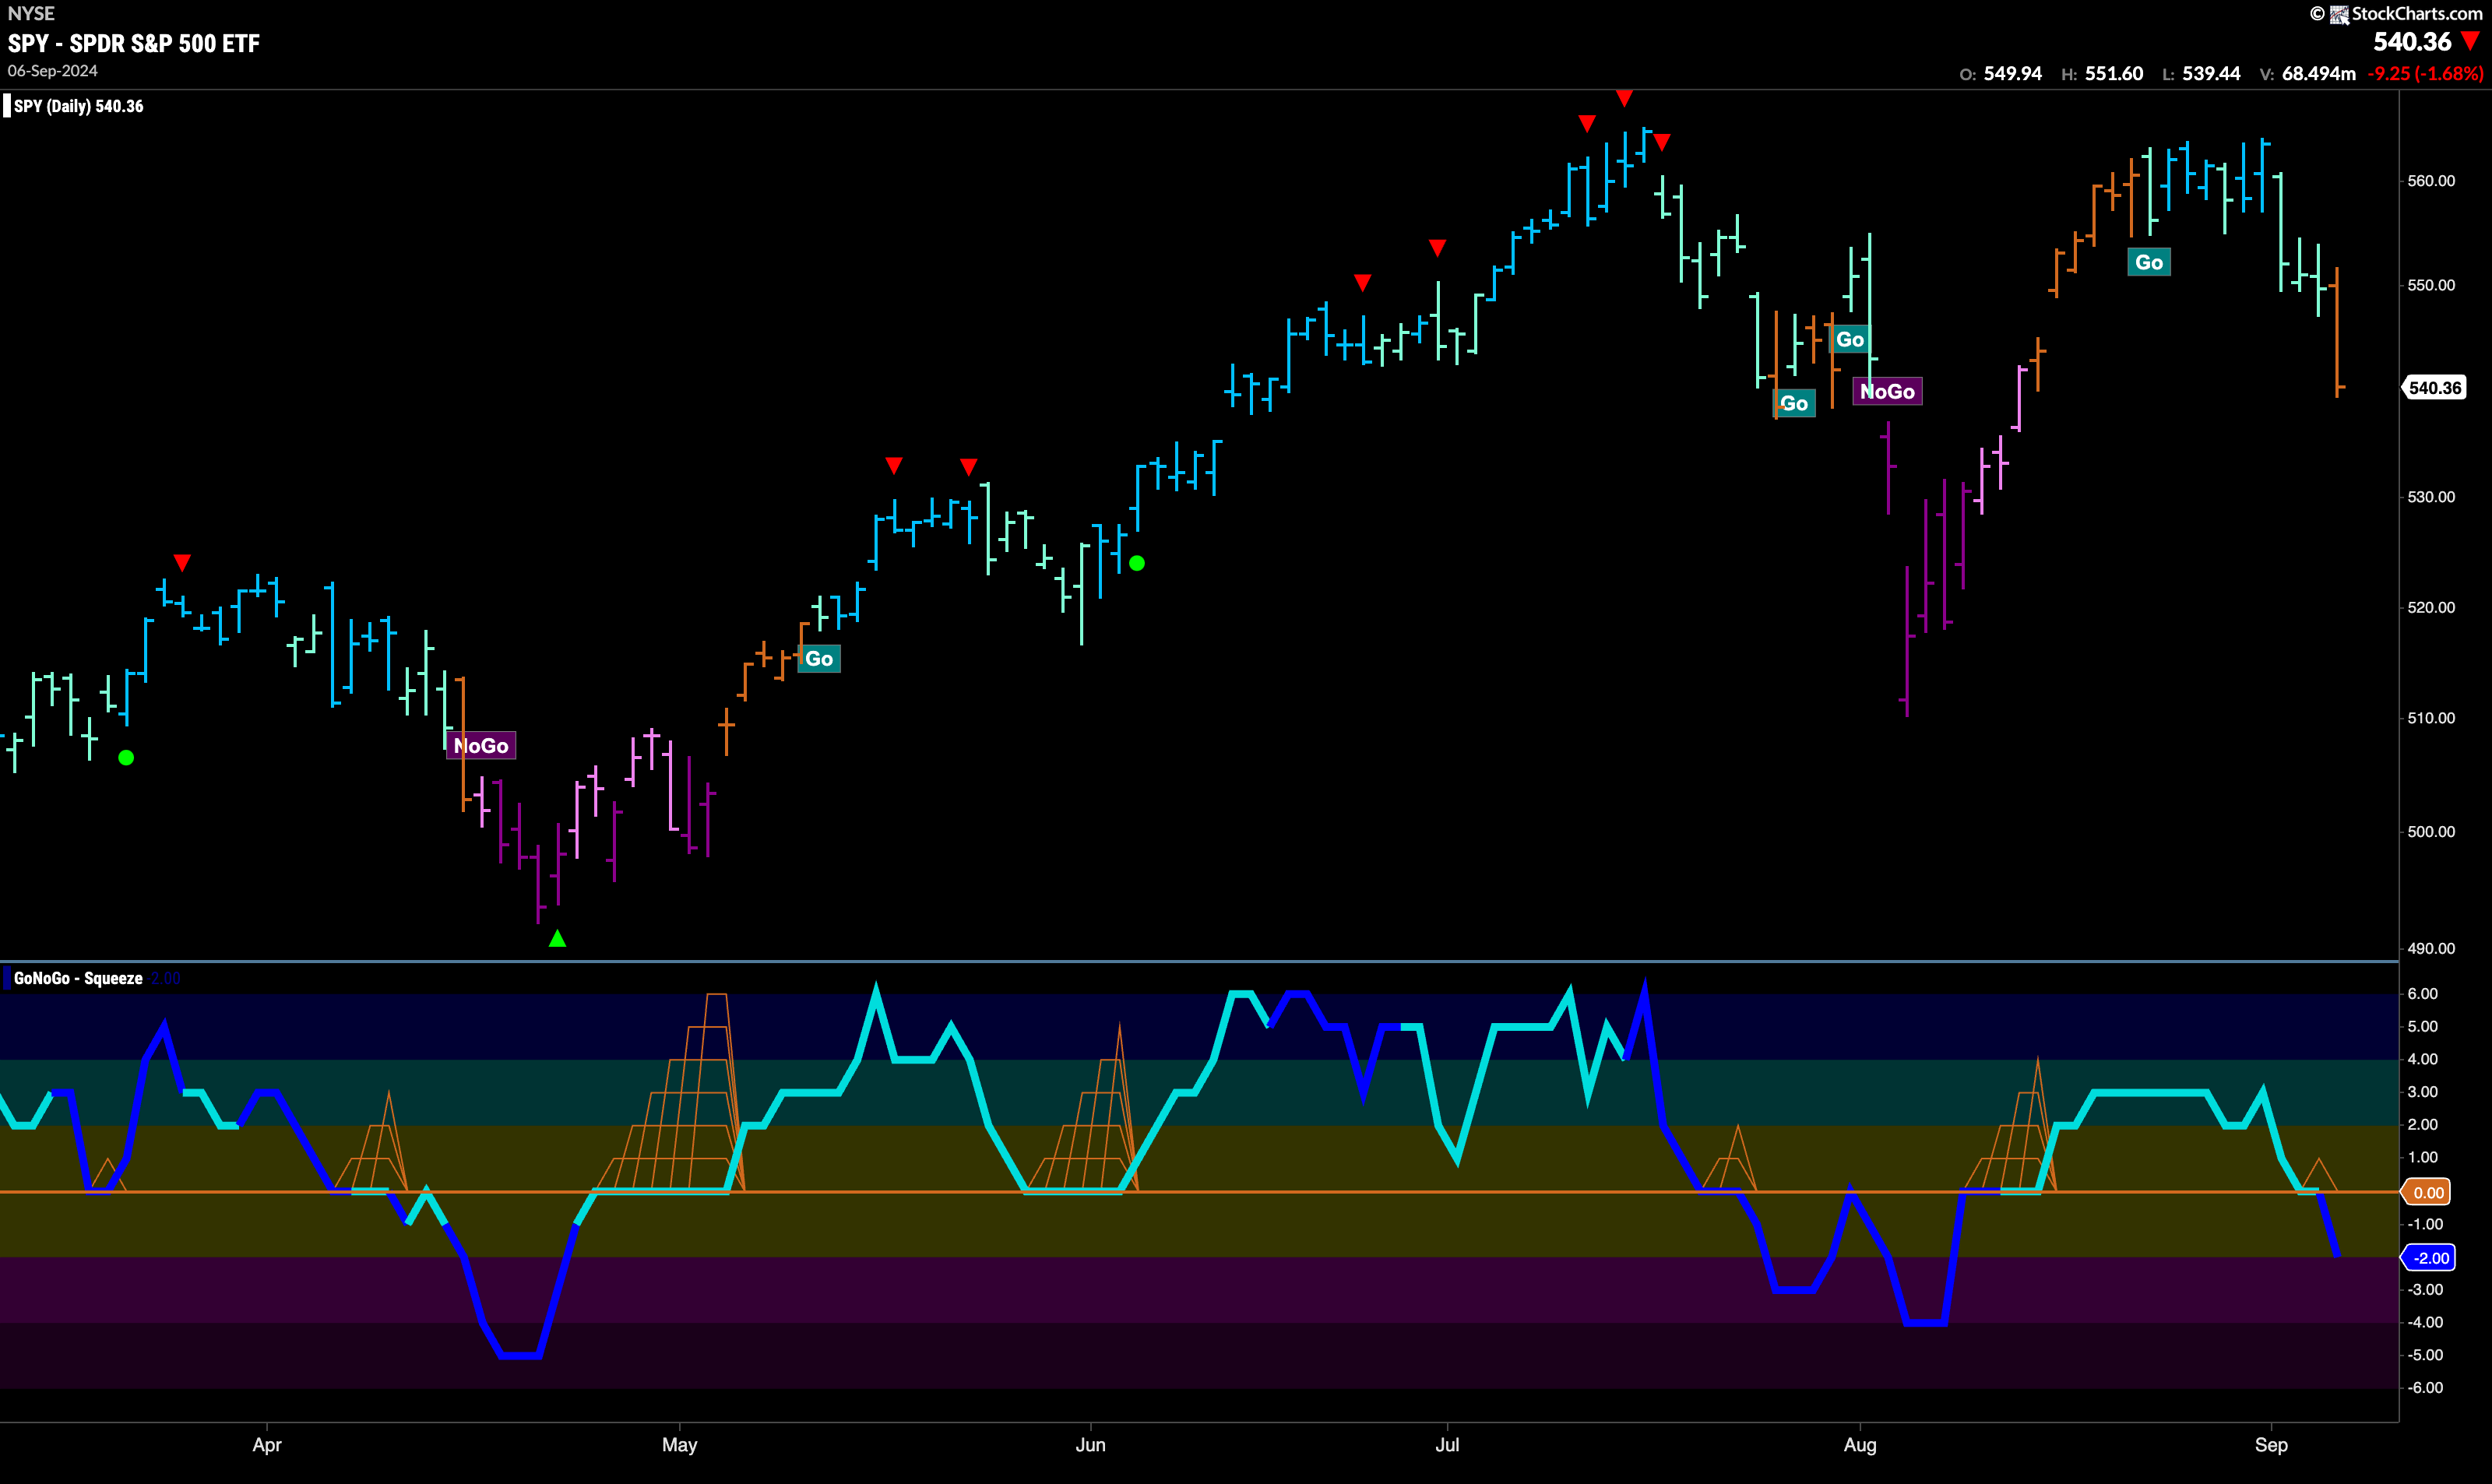Click the NoGo label in early August

click(x=1887, y=391)
